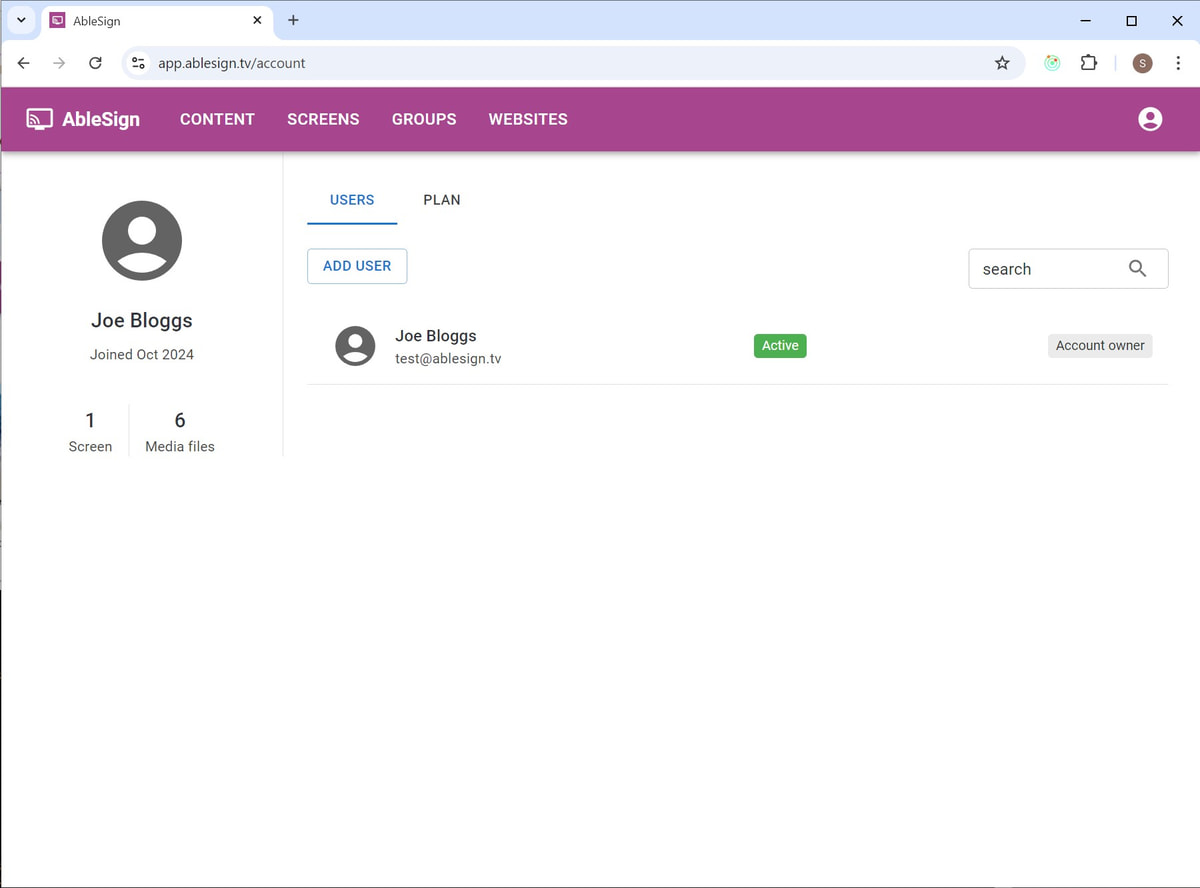Click Joe Bloggs avatar in user row
Screen dimensions: 1200x888
tap(355, 346)
